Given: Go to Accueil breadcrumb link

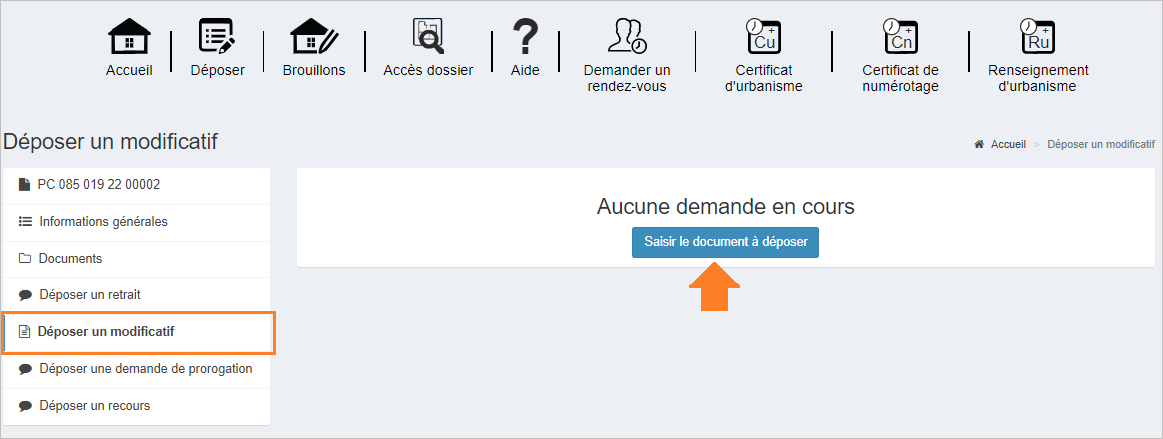Looking at the screenshot, I should (x=1008, y=145).
